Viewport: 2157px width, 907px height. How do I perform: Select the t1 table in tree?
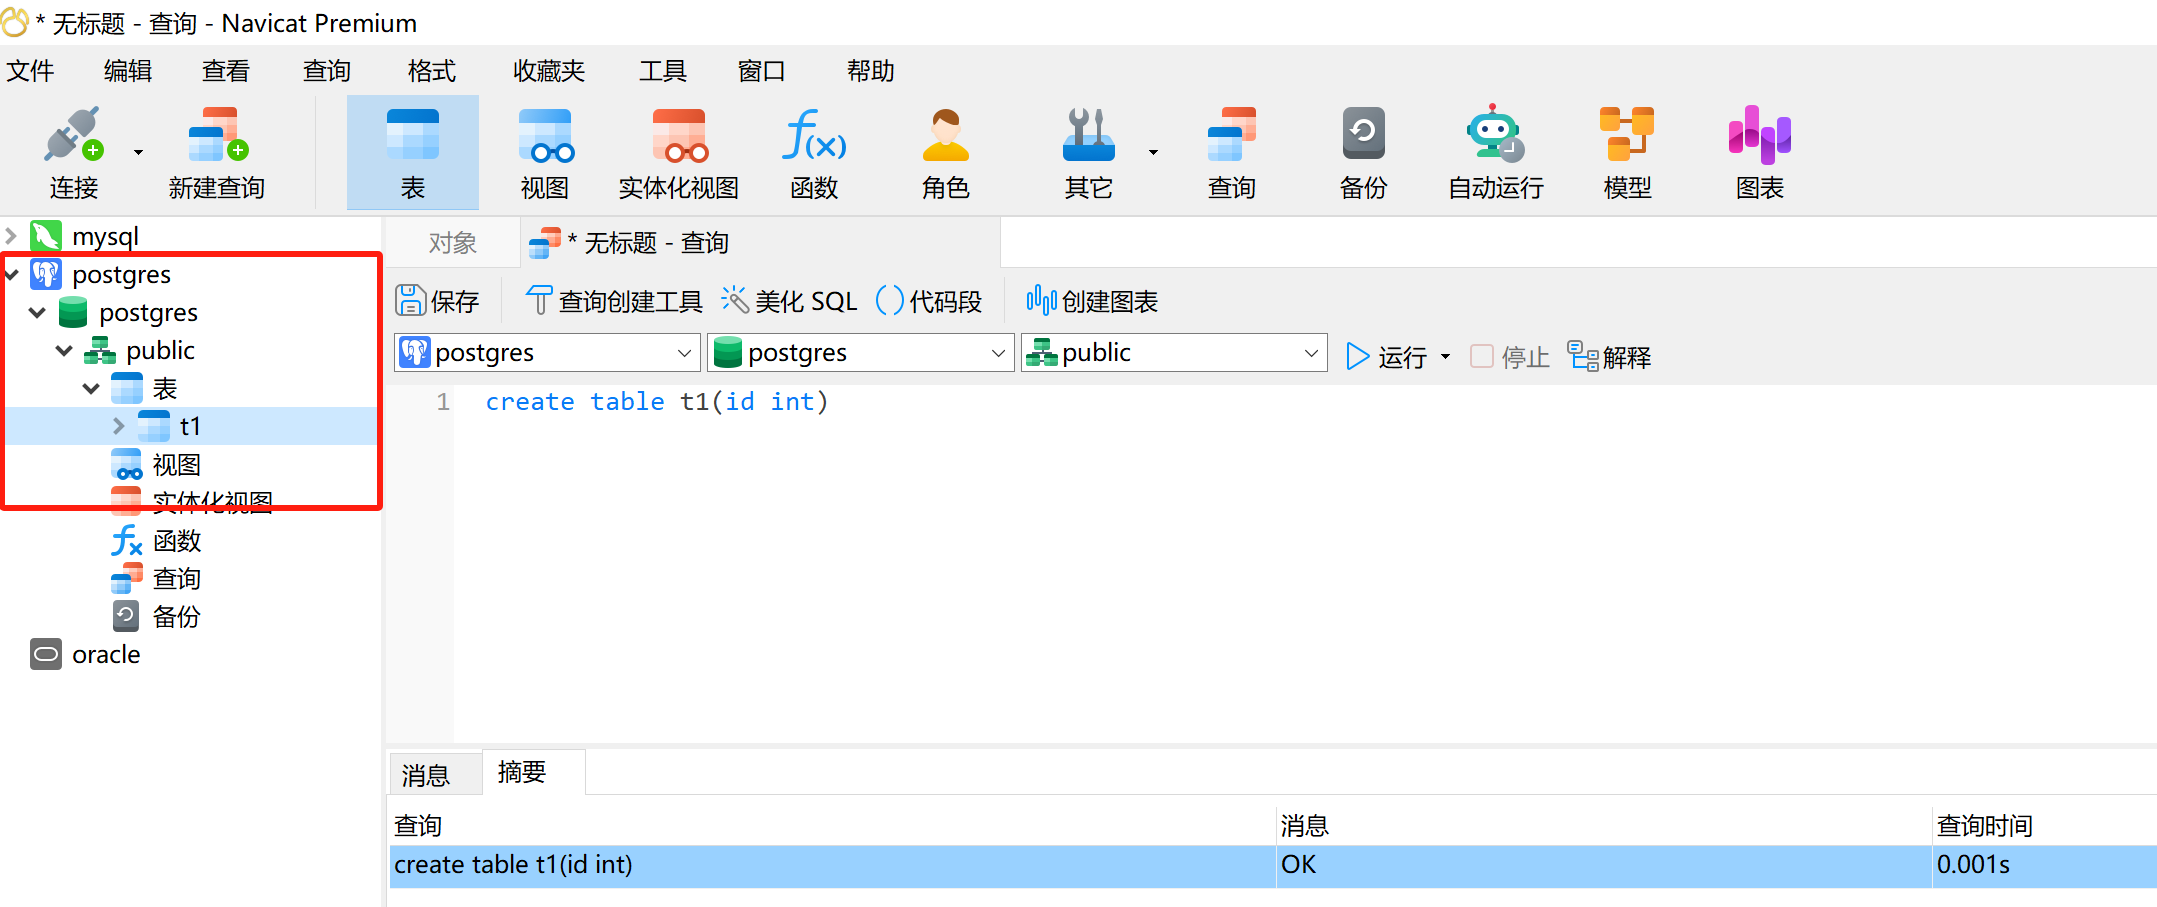click(x=190, y=426)
